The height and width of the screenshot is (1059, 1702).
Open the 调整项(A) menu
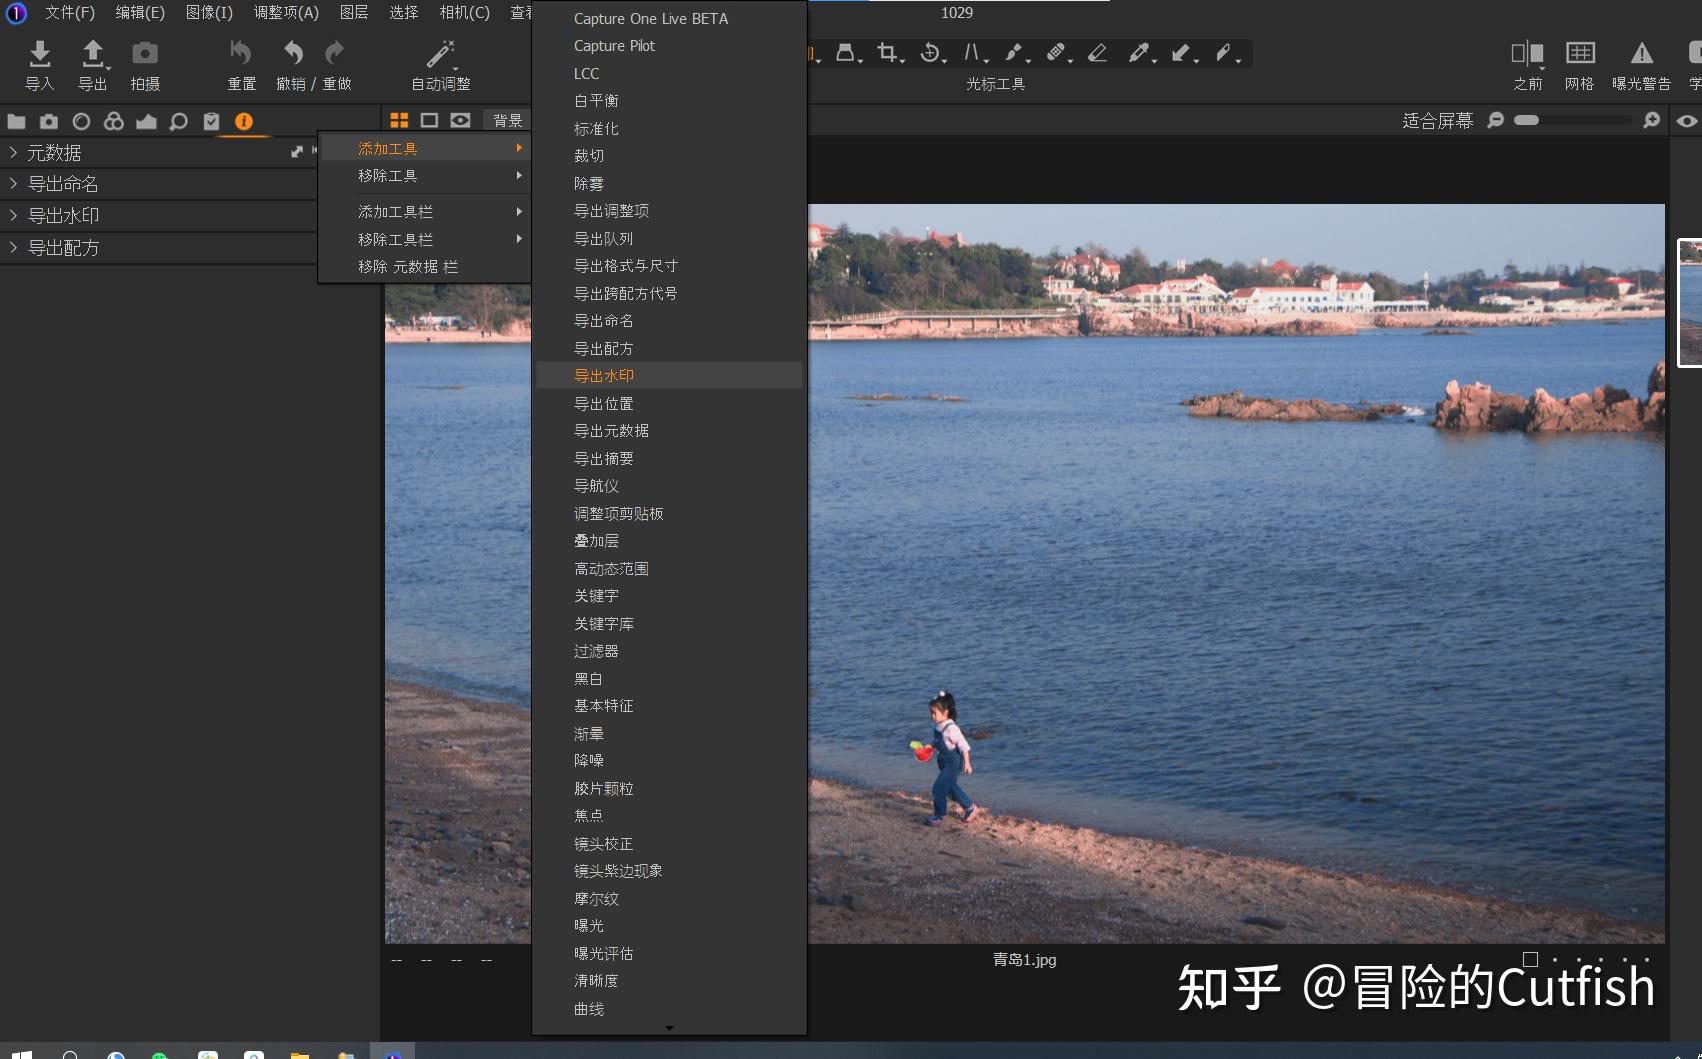286,13
